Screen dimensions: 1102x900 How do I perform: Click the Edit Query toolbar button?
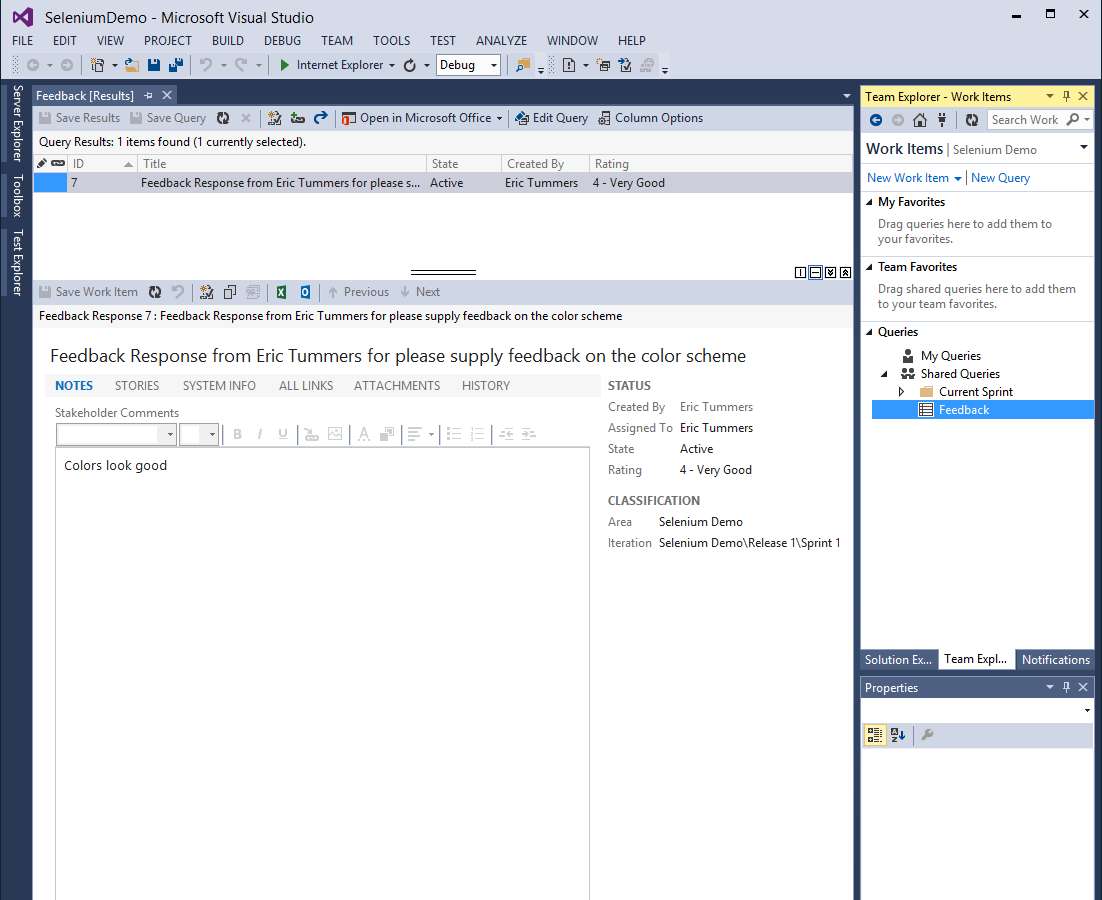click(551, 118)
